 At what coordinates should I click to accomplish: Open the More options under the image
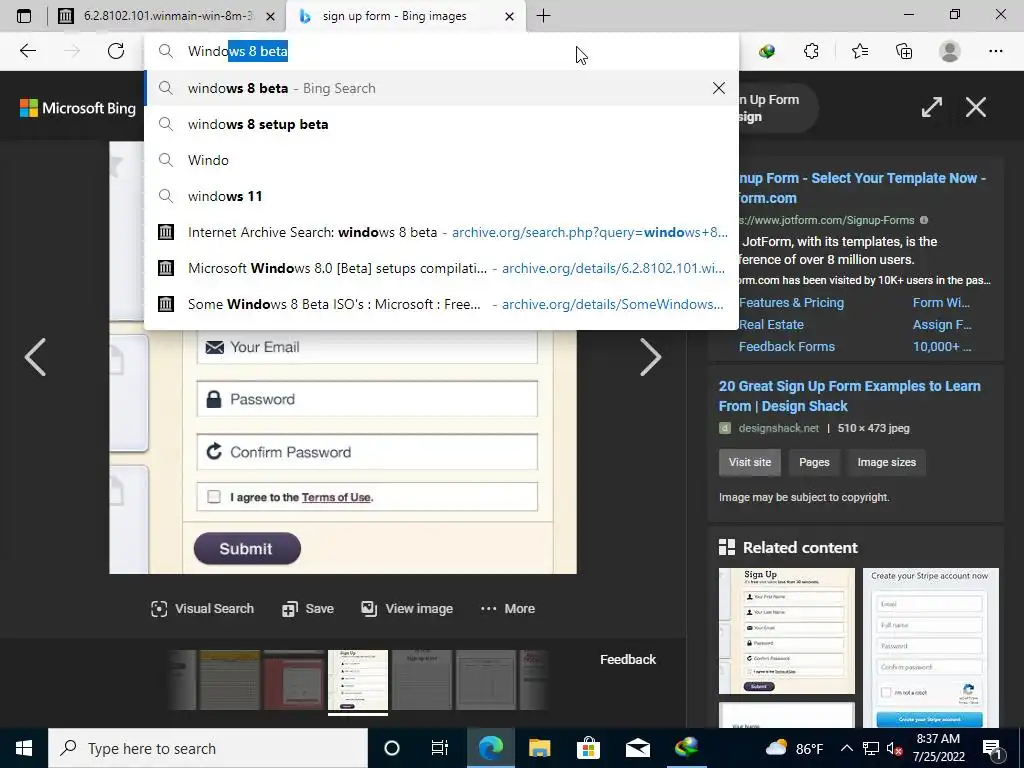(x=507, y=609)
